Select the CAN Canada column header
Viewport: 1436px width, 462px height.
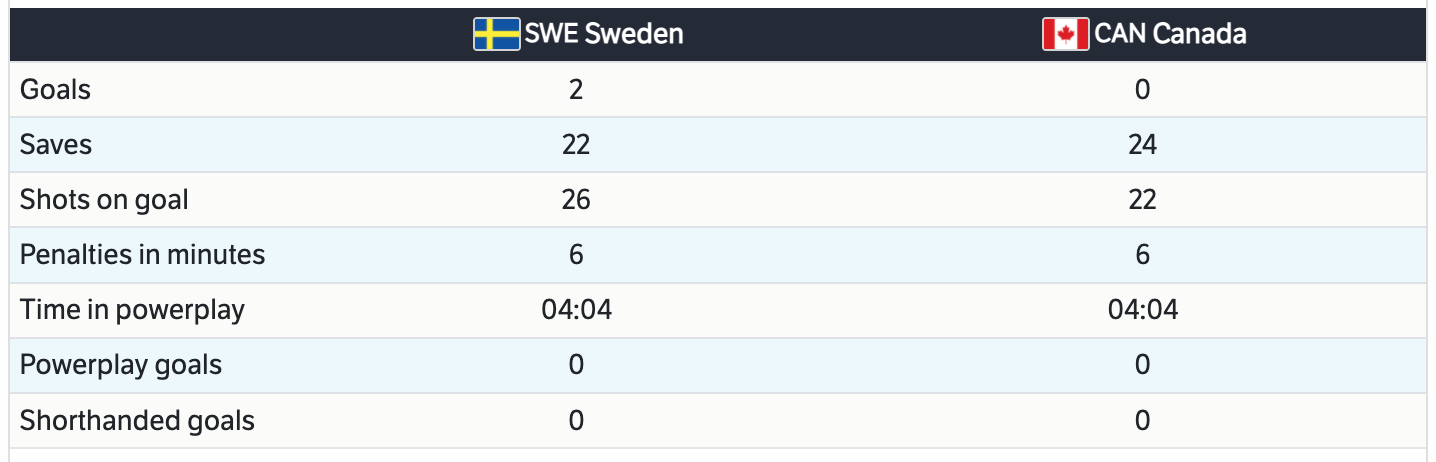click(1170, 34)
